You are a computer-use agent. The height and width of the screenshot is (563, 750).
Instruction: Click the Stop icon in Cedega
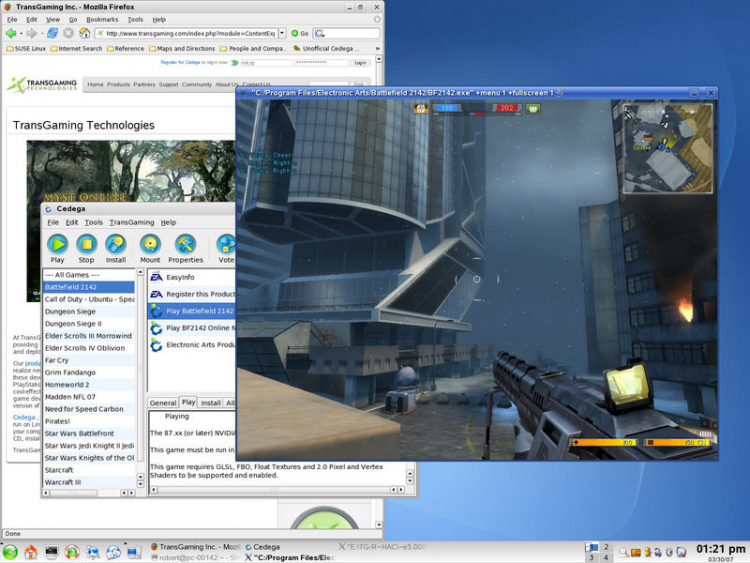point(87,244)
